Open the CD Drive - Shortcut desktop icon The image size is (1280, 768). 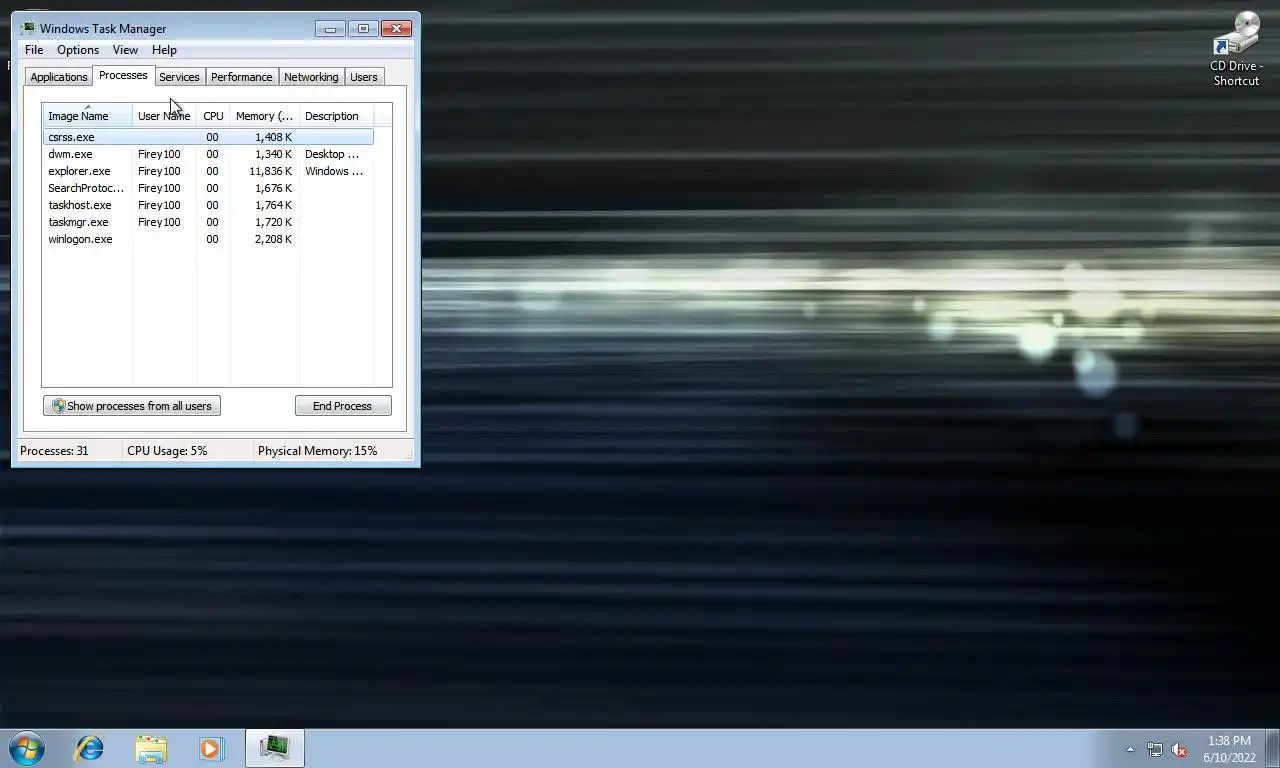(x=1237, y=50)
